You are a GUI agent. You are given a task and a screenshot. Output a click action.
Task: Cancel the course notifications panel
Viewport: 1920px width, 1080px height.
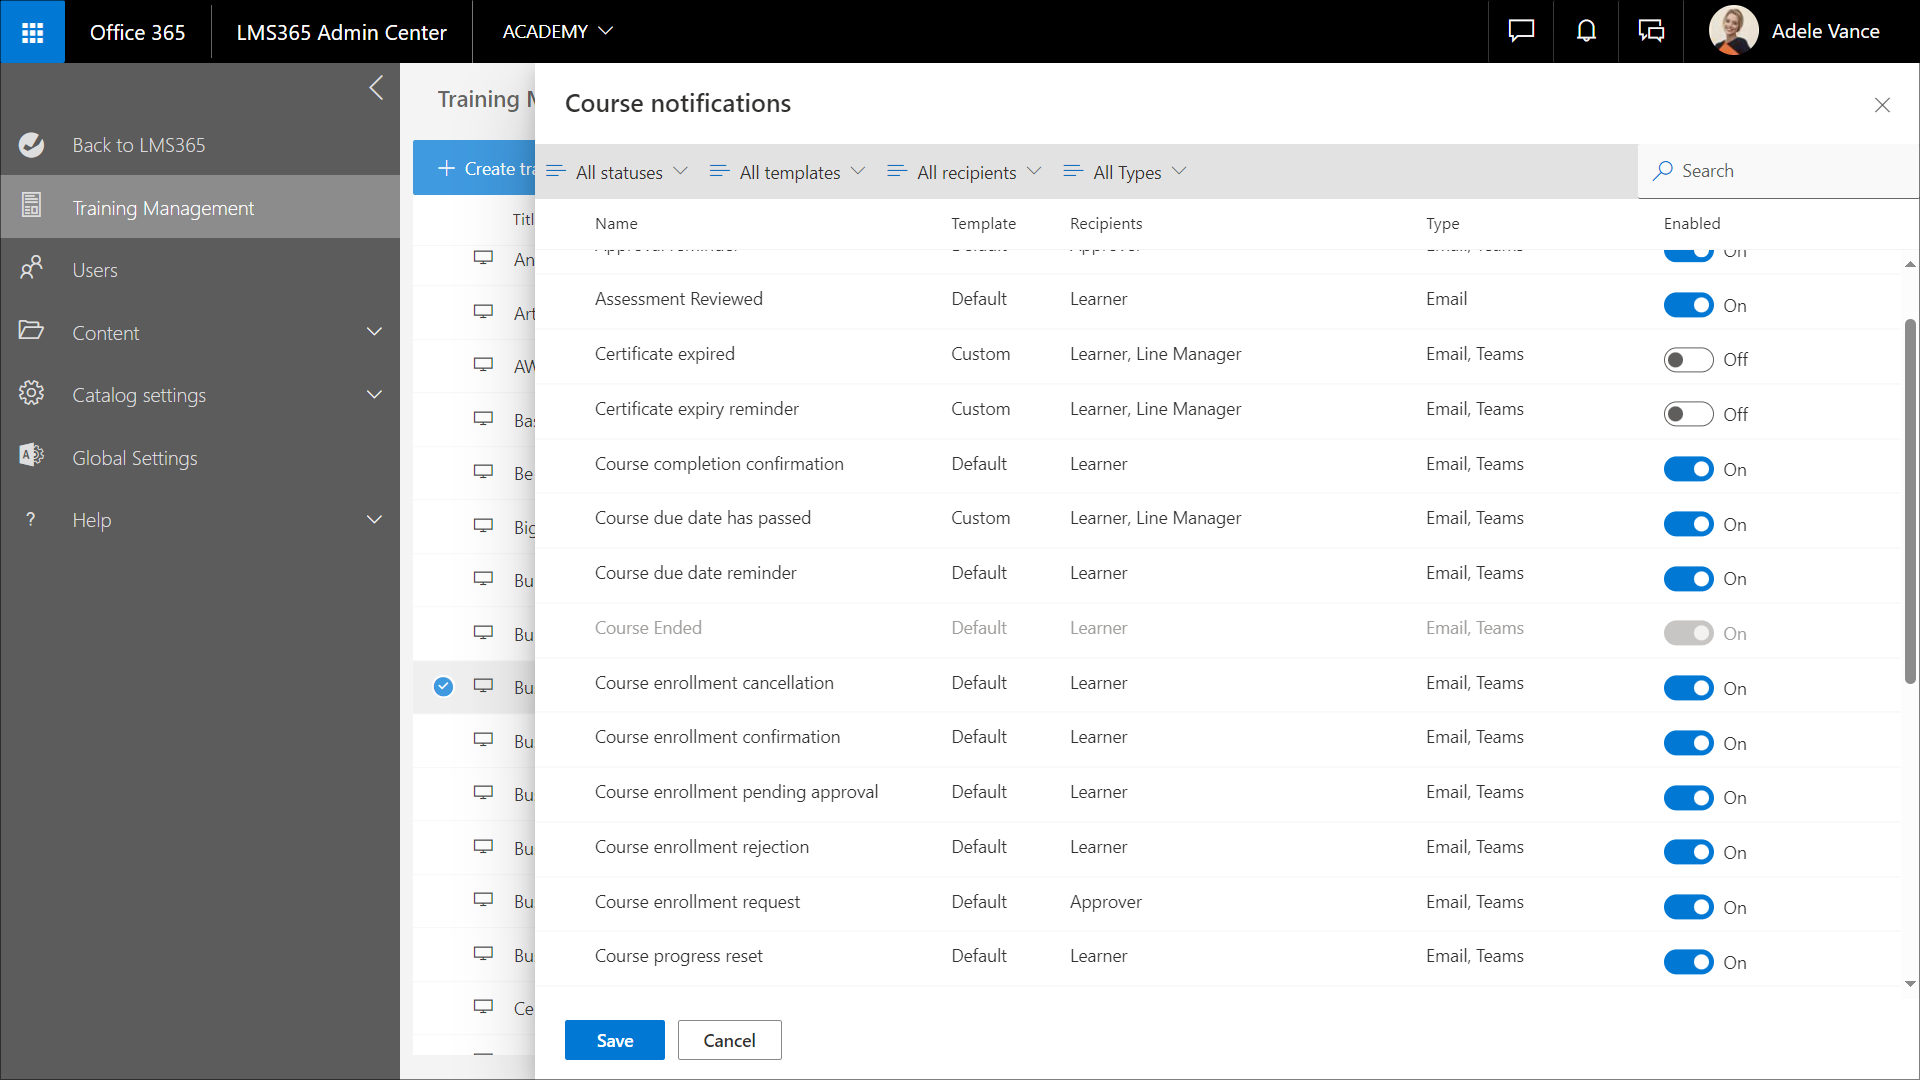click(729, 1040)
